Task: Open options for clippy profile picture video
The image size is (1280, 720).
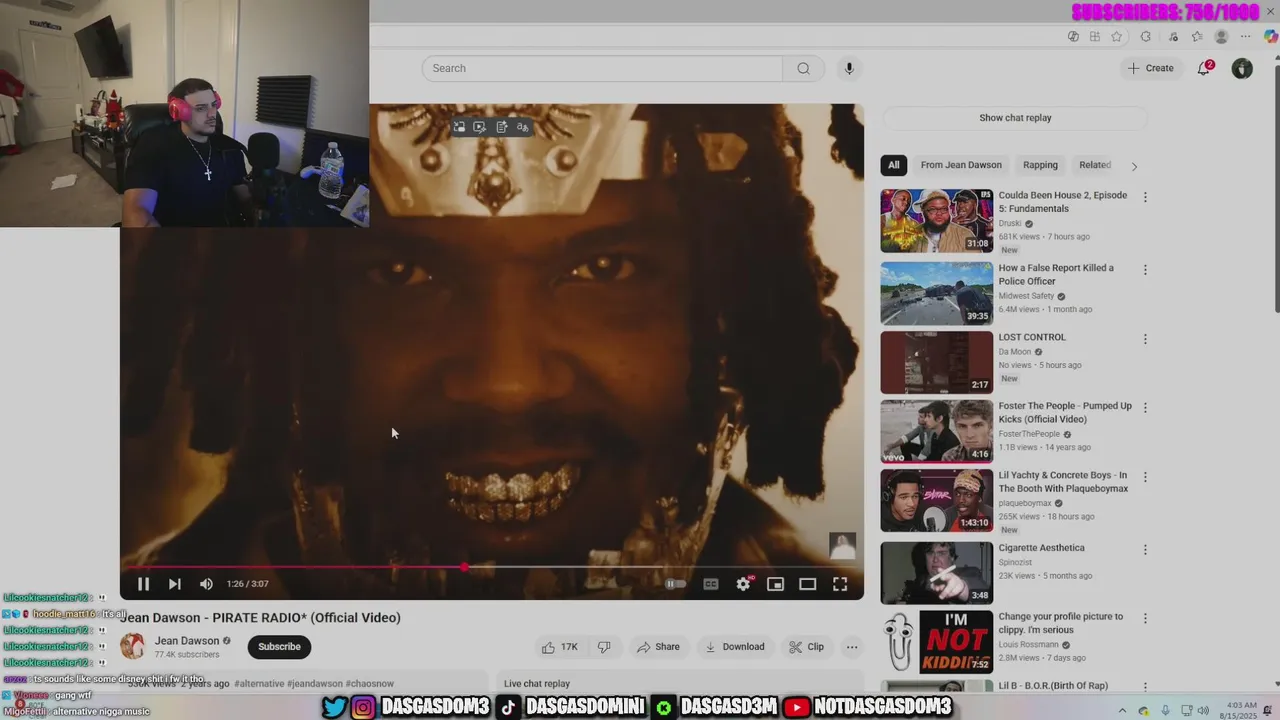Action: click(x=1145, y=619)
